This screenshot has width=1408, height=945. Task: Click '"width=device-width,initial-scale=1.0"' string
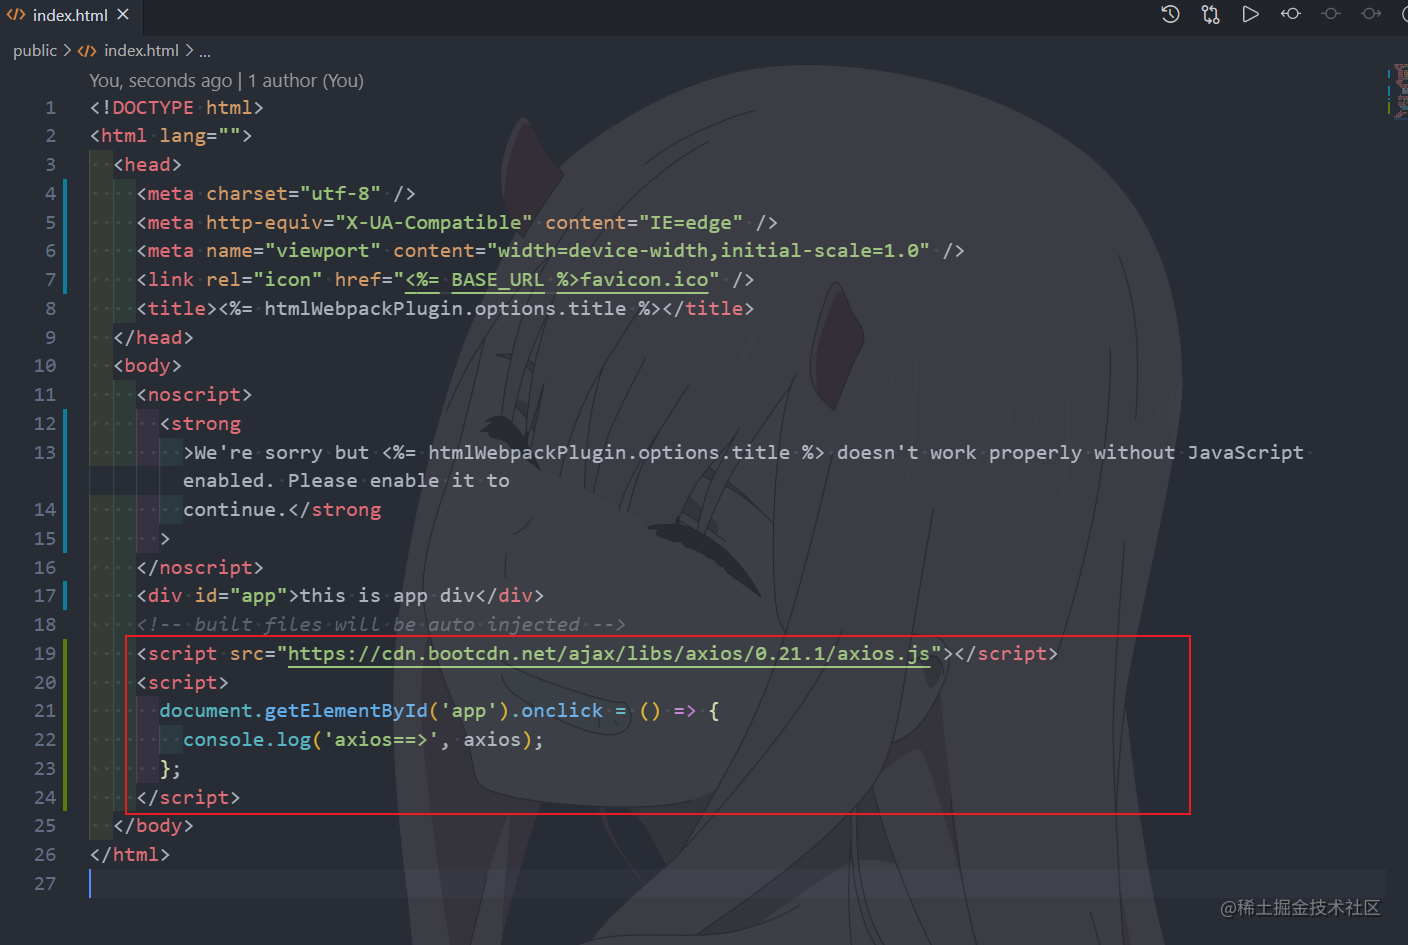point(708,250)
